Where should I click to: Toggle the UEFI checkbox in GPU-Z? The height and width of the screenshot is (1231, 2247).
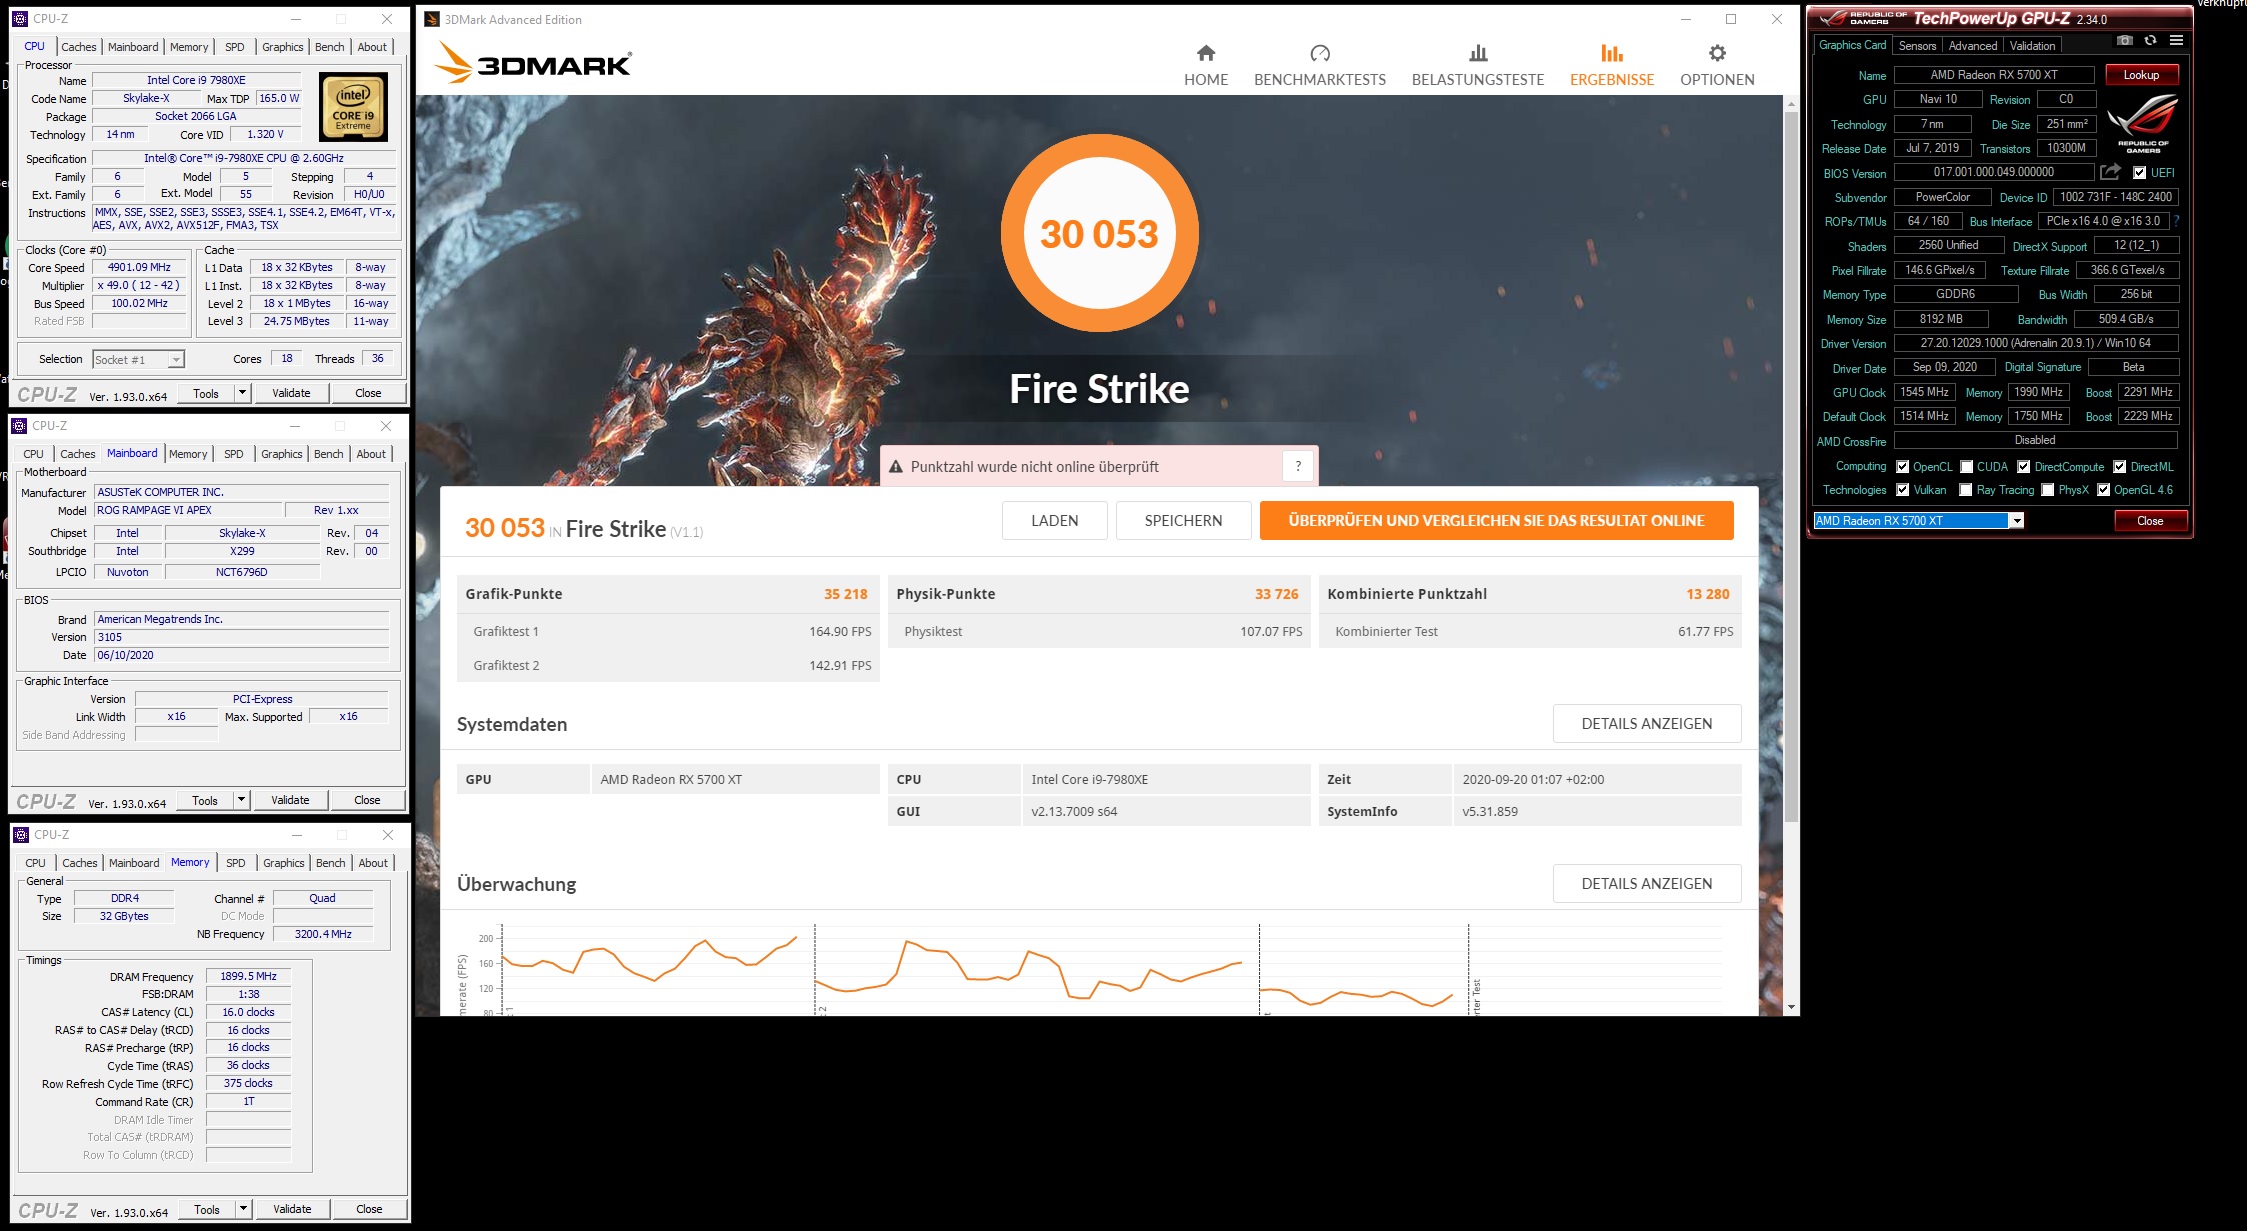pyautogui.click(x=2139, y=172)
